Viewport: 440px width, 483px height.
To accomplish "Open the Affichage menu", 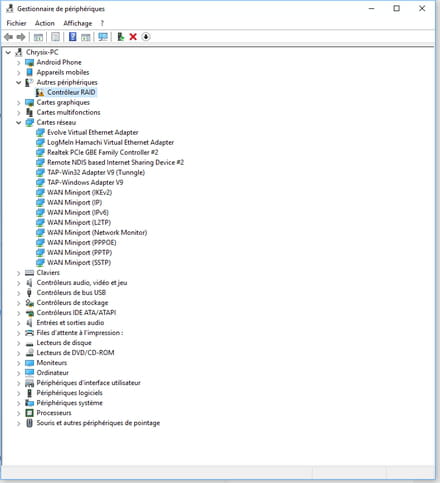I will click(78, 23).
